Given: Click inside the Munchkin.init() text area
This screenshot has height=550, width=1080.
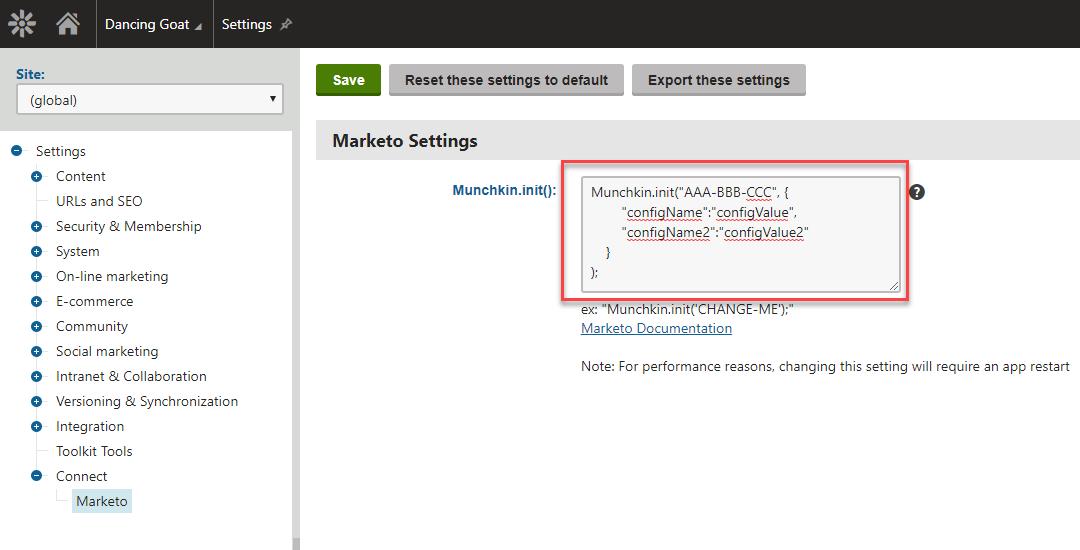Looking at the screenshot, I should tap(740, 235).
